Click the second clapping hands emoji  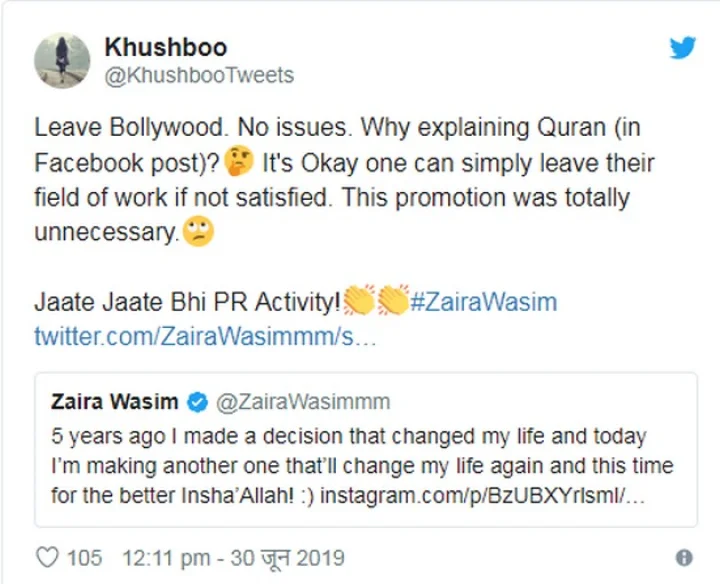point(394,300)
